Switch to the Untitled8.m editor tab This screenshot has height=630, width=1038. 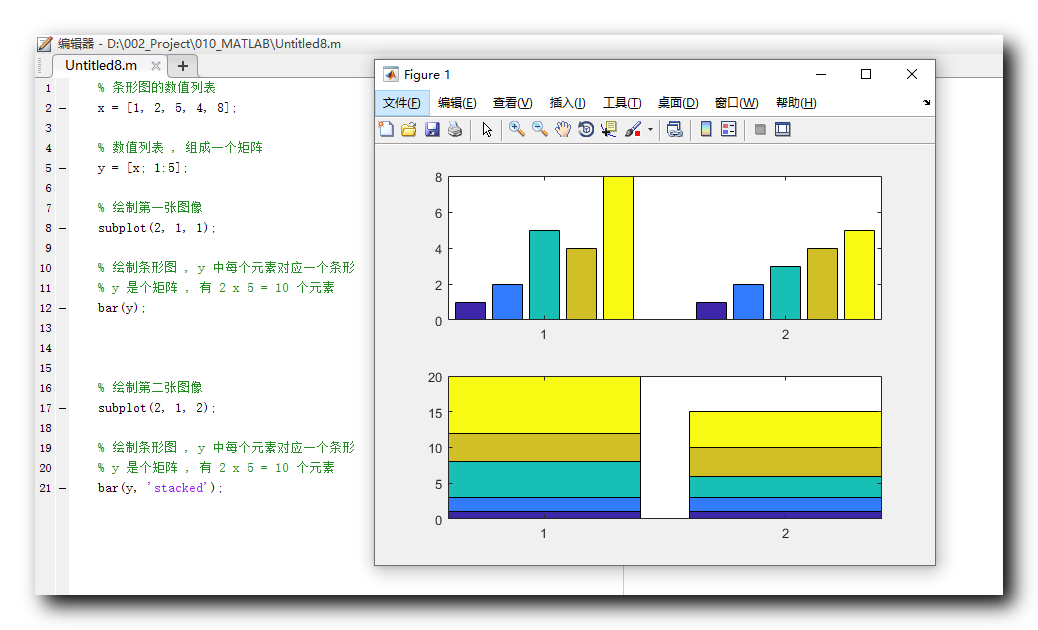click(101, 66)
